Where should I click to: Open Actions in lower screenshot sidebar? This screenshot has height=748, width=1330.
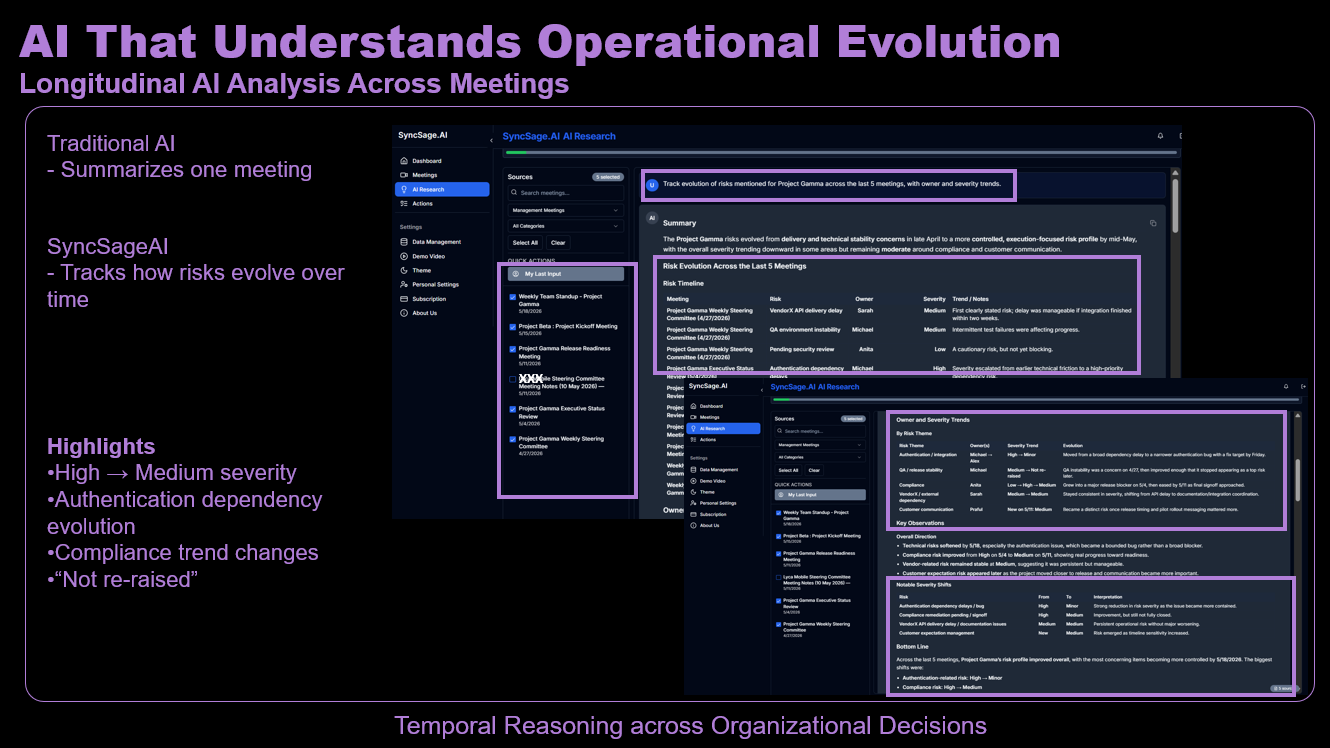pyautogui.click(x=722, y=439)
